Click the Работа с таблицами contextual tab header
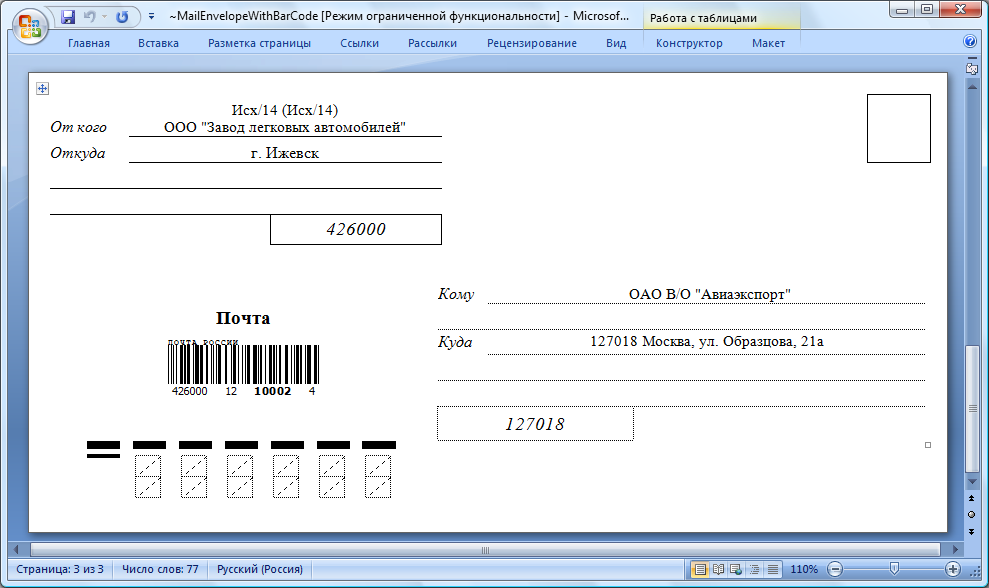This screenshot has width=989, height=588. click(703, 18)
